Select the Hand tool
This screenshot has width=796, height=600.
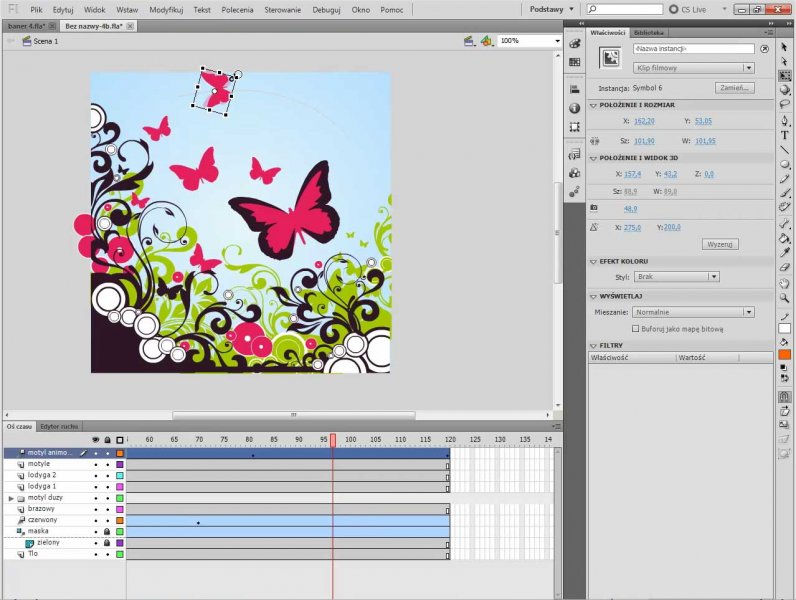click(785, 283)
